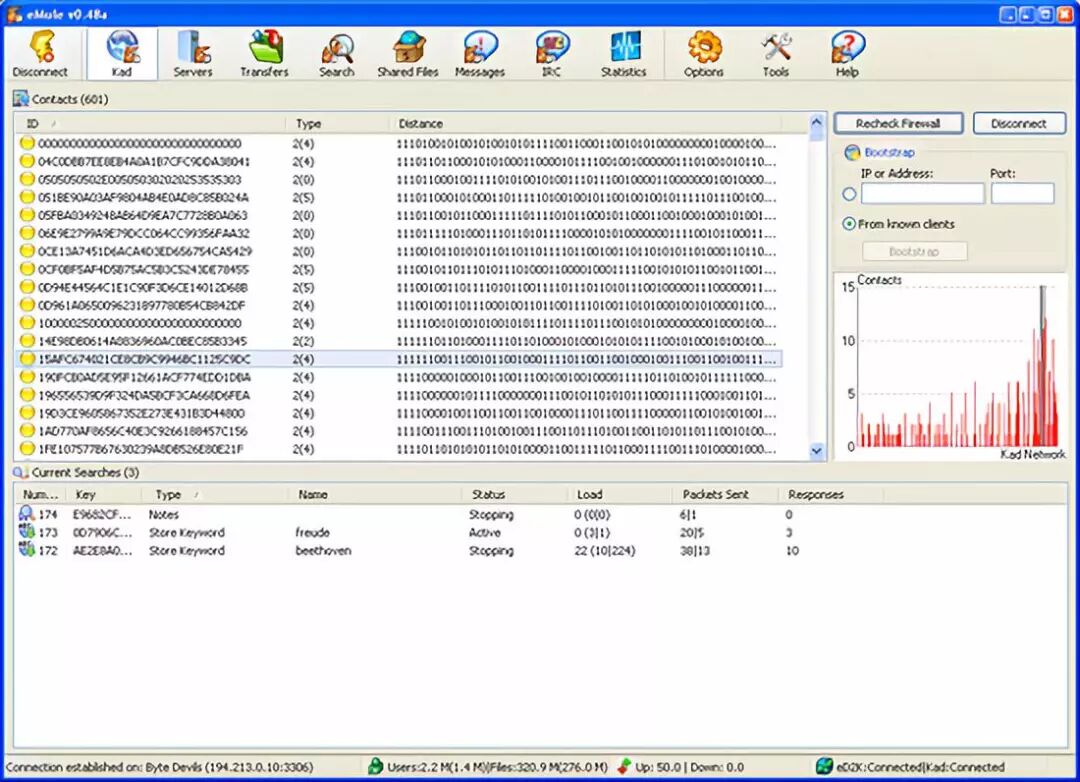This screenshot has width=1080, height=782.
Task: Select the IP or Address radio button
Action: 849,194
